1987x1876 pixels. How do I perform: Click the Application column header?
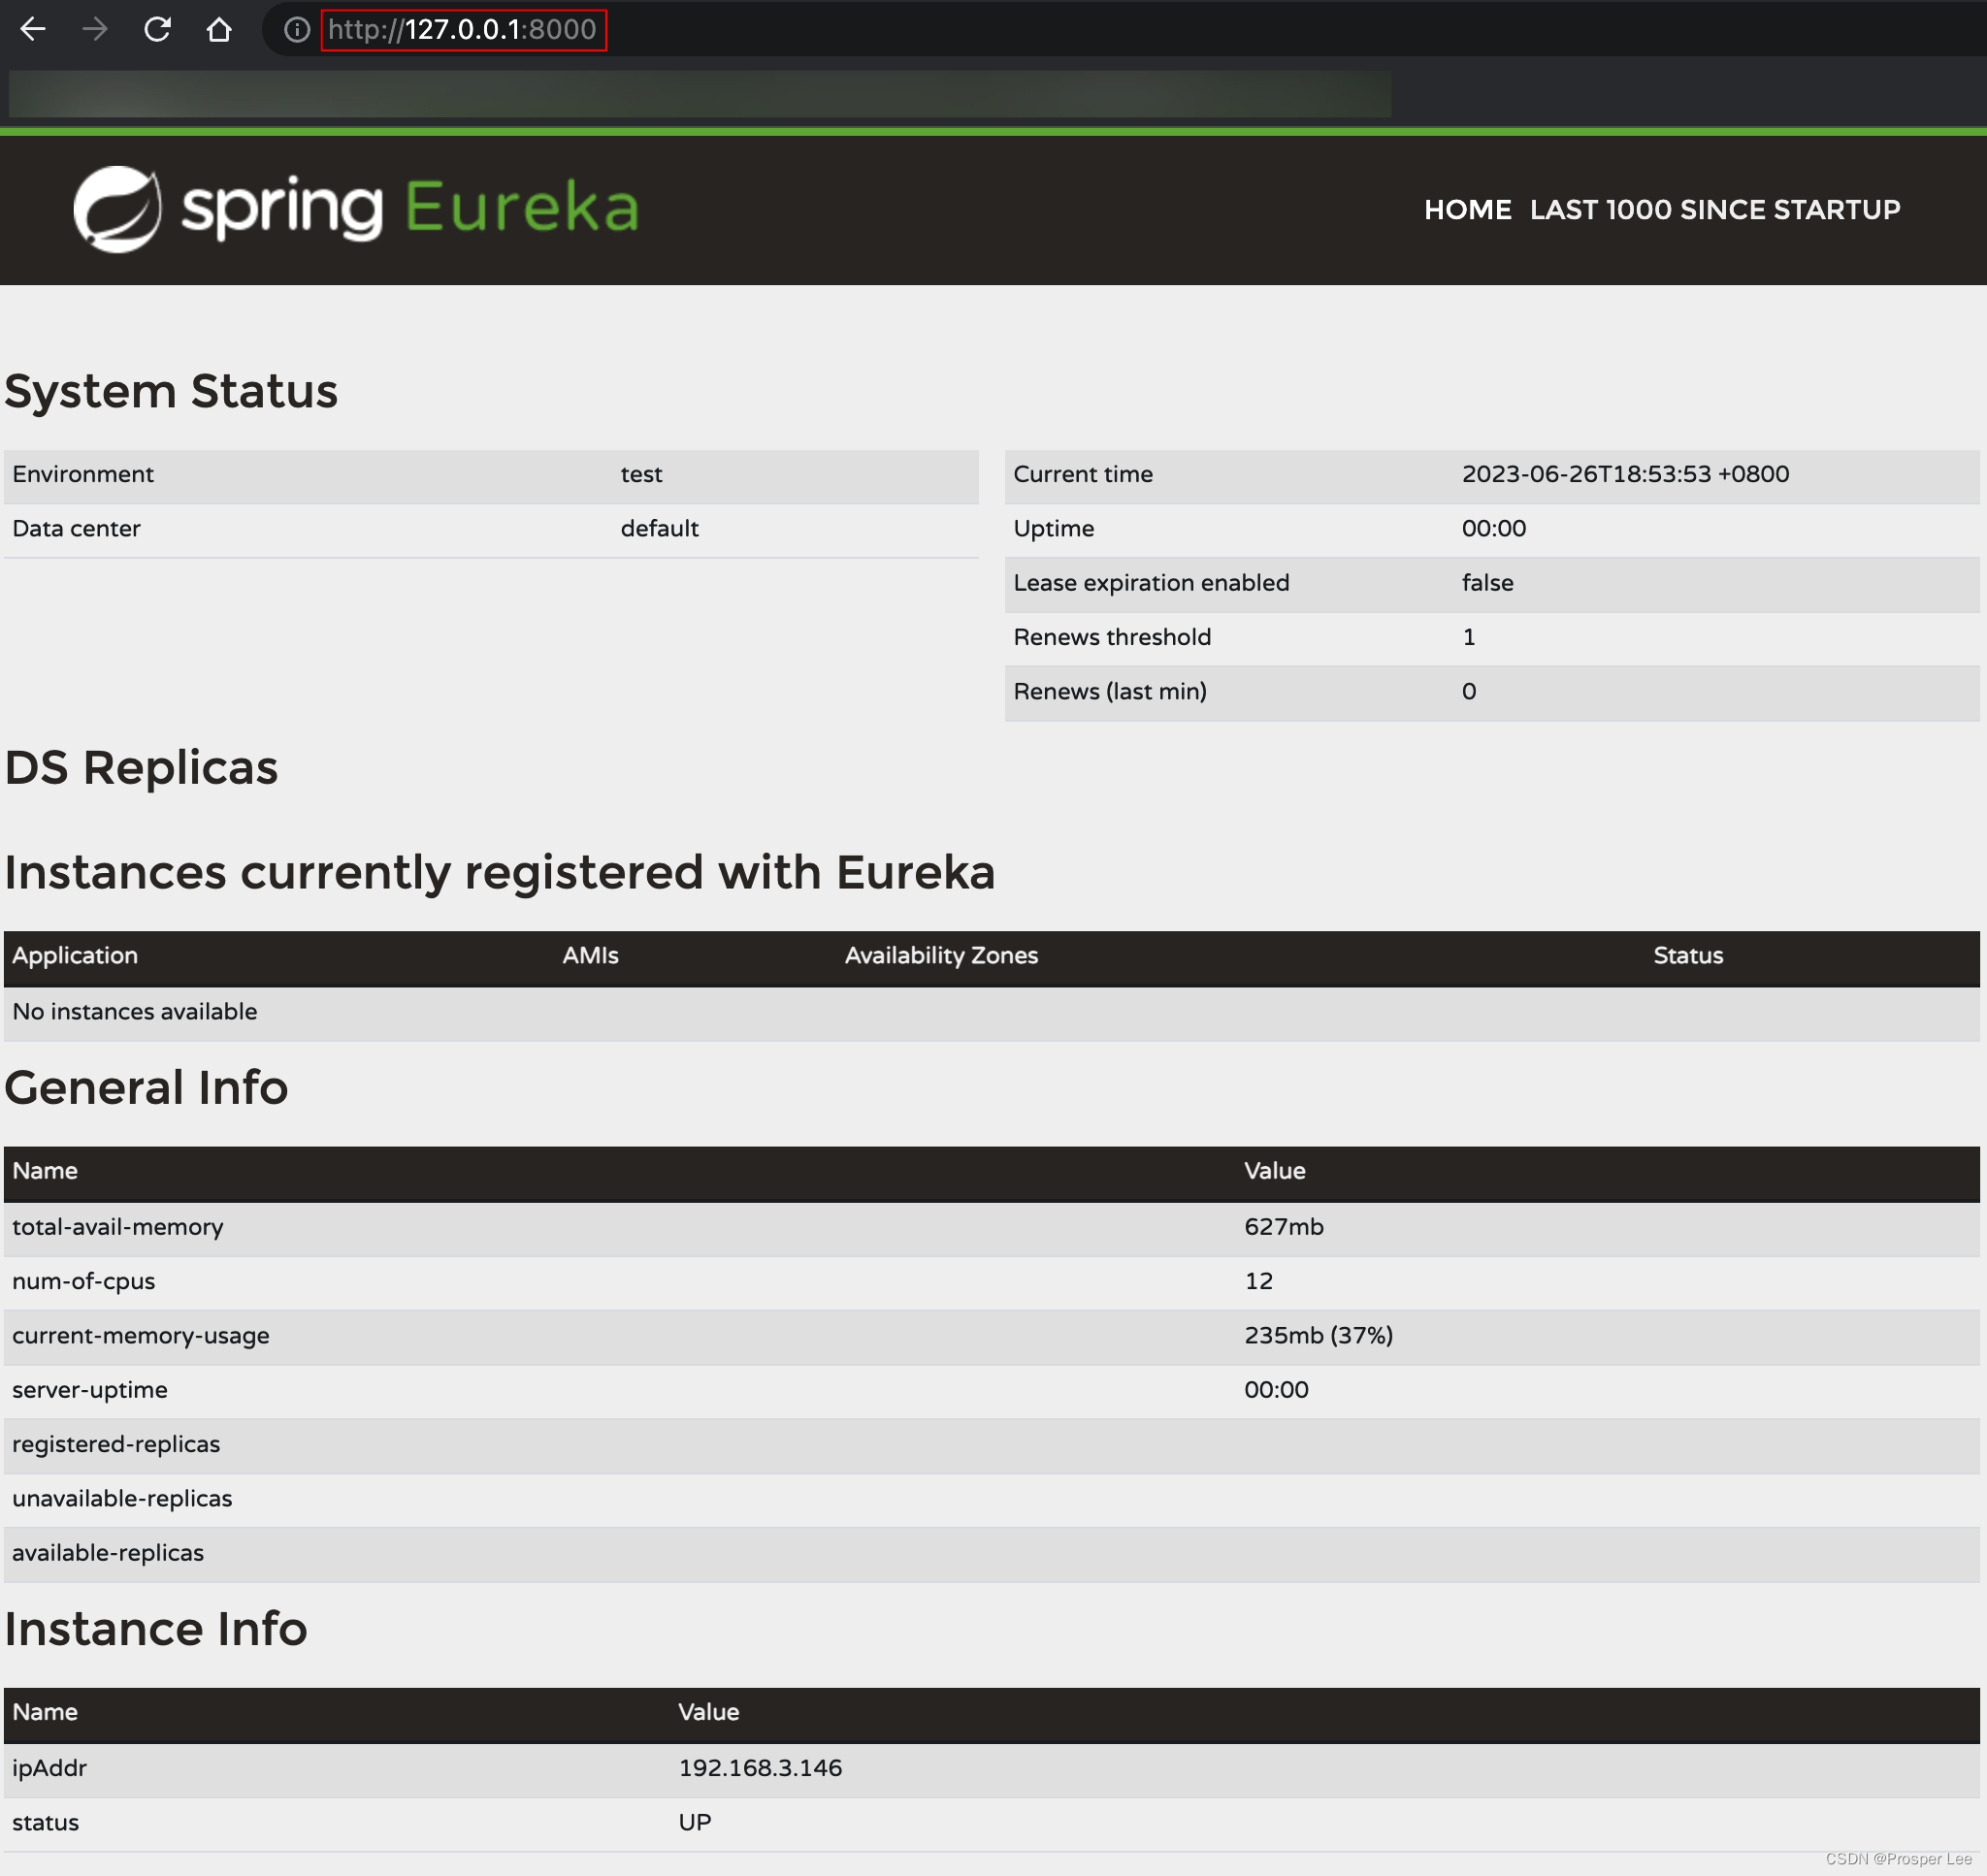pyautogui.click(x=75, y=955)
